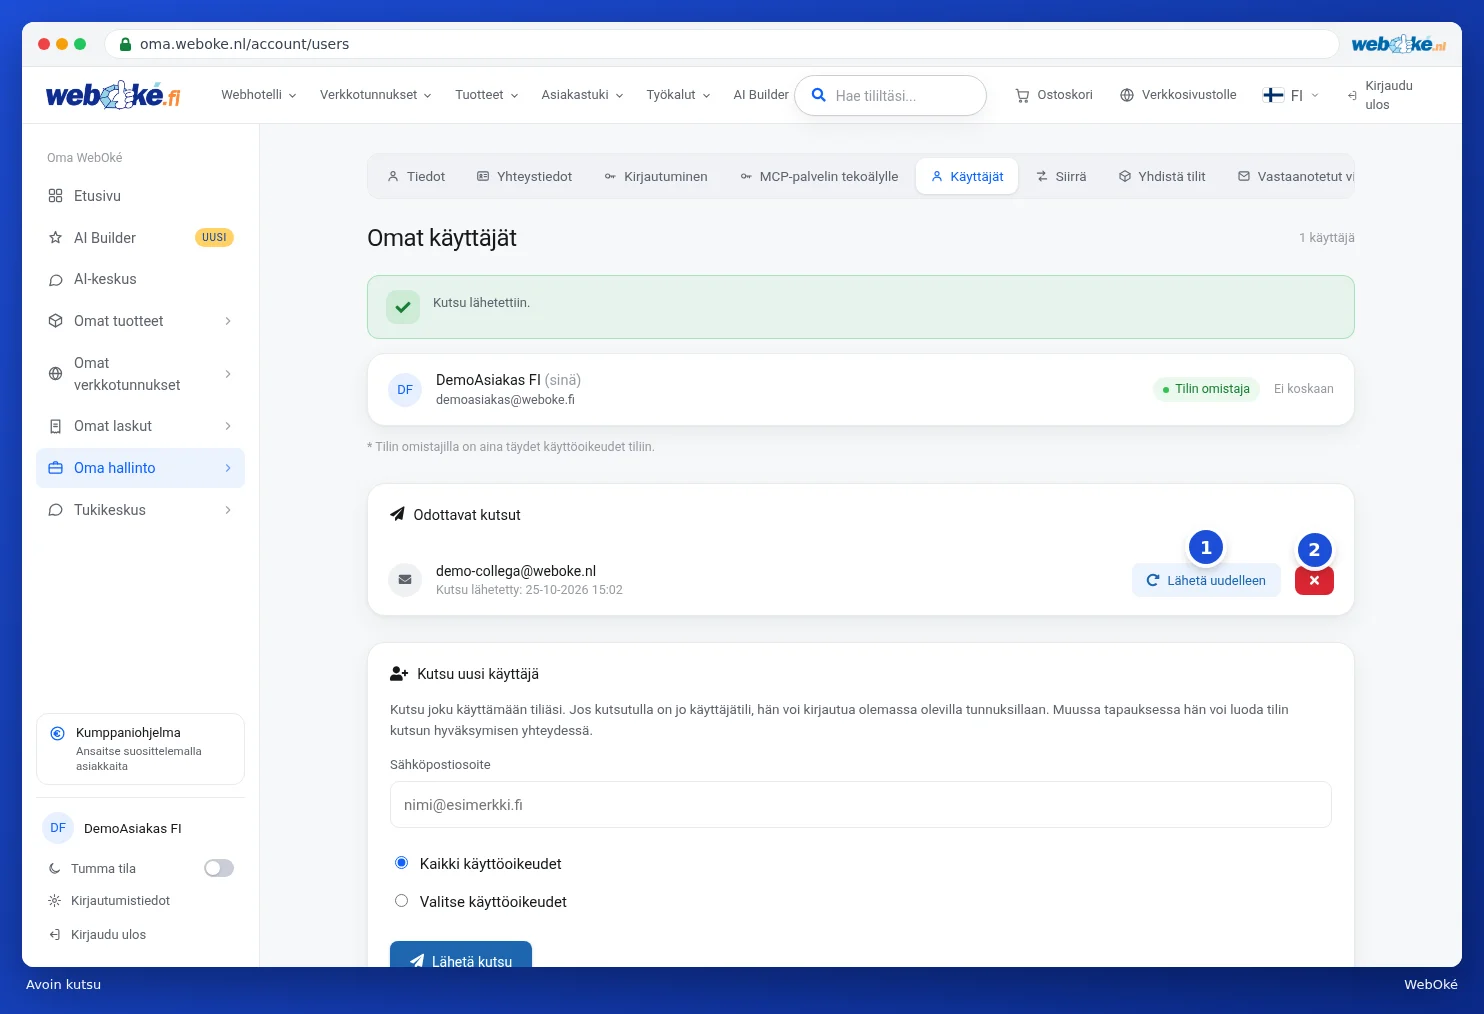The height and width of the screenshot is (1014, 1484).
Task: Click the search magnifier icon
Action: (818, 95)
